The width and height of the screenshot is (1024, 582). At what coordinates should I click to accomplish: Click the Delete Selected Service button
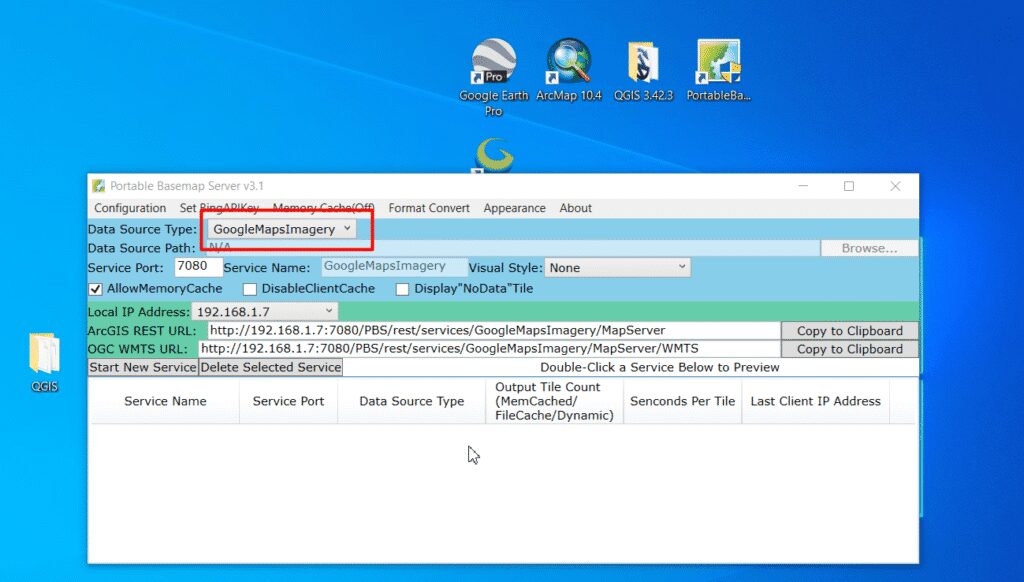pyautogui.click(x=271, y=367)
